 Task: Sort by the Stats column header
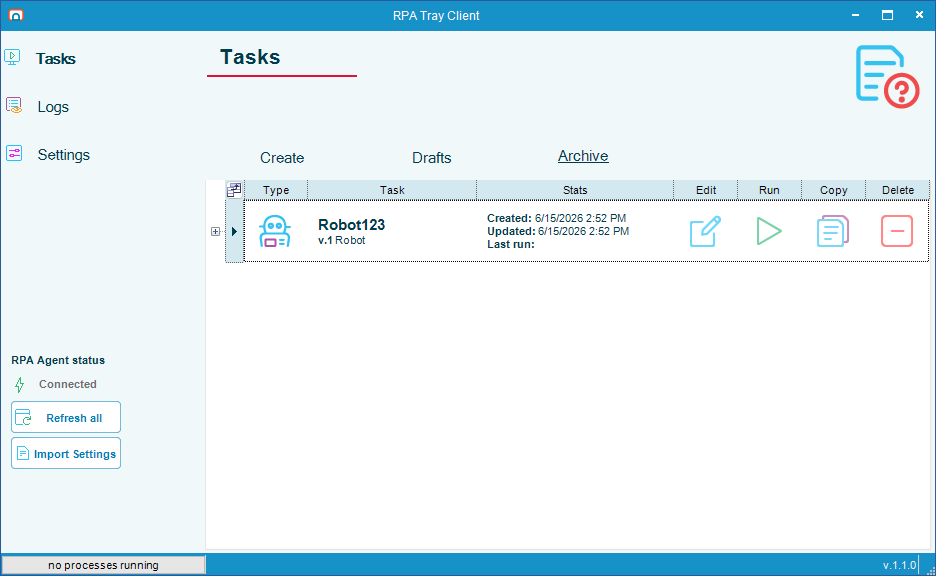[x=575, y=190]
